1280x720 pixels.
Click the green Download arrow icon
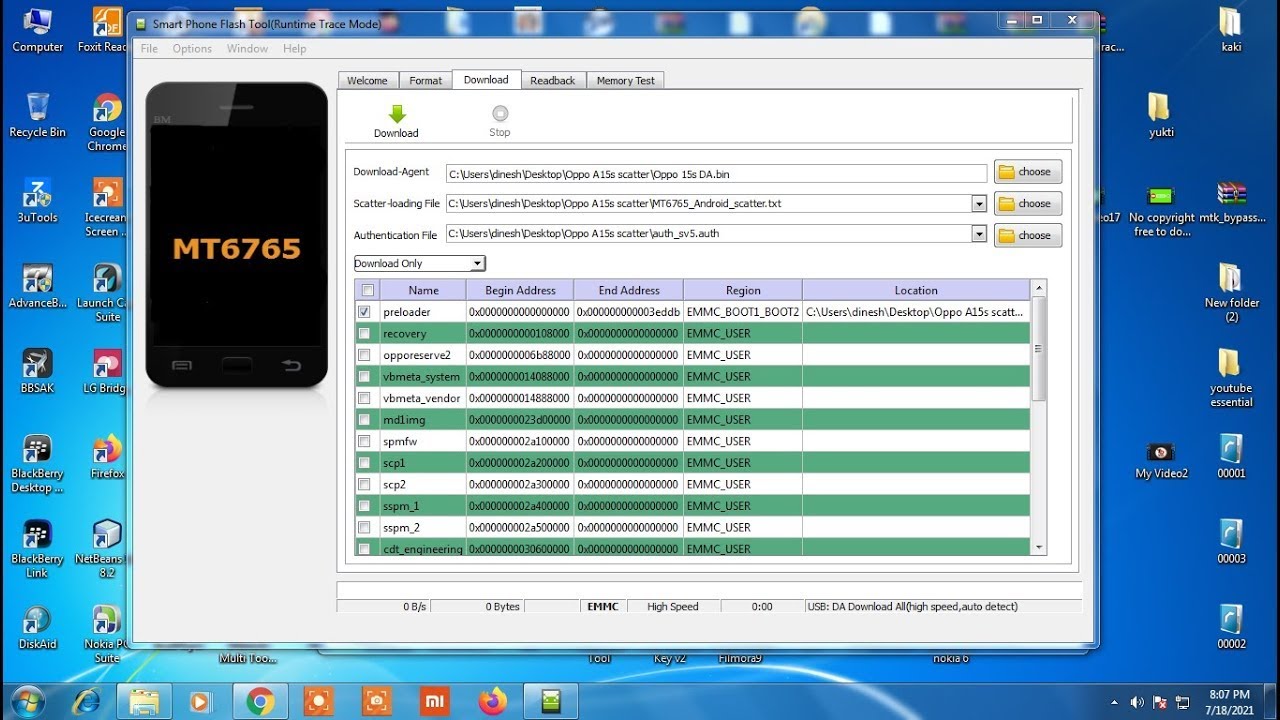tap(397, 114)
